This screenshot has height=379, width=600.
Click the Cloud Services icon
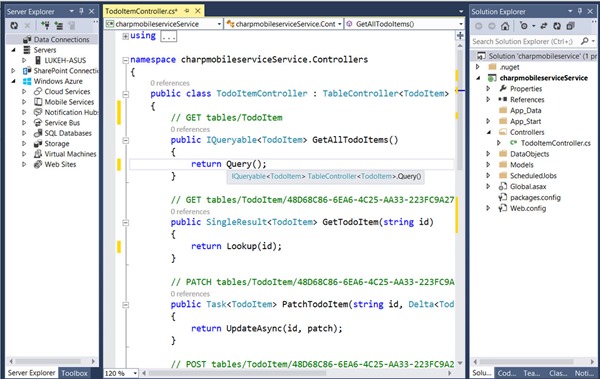pos(38,91)
